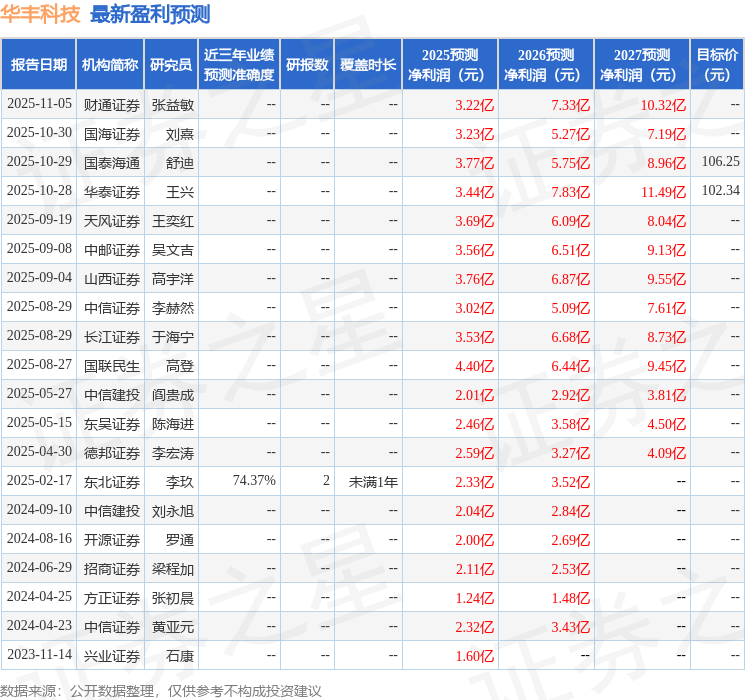Click analyst name 刘永旭
745x700 pixels.
pos(173,511)
